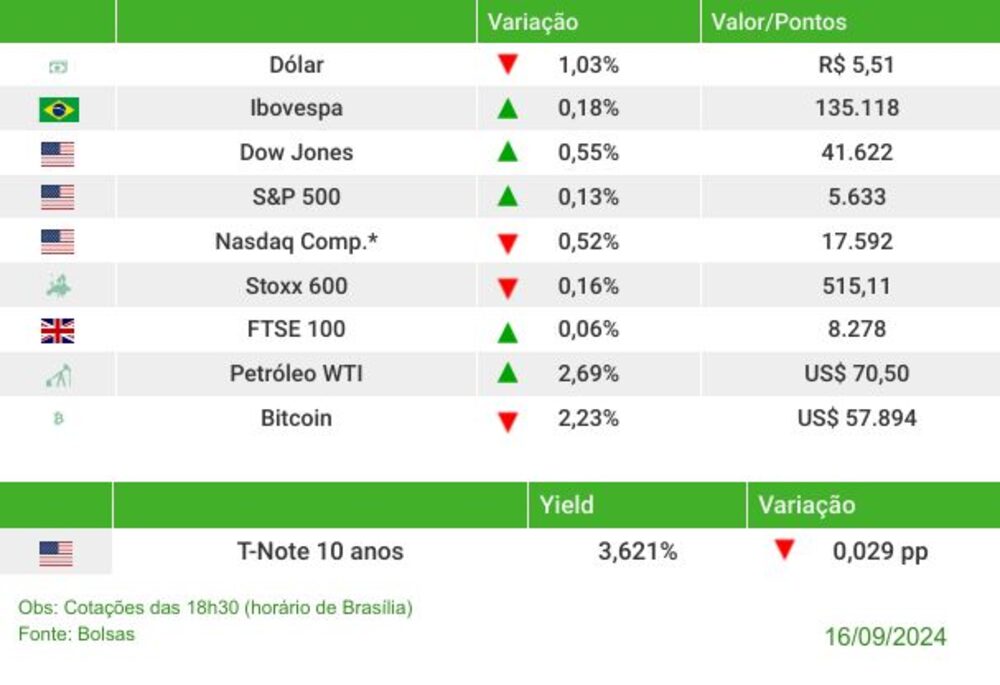Click the US flag in the T-Note row
This screenshot has height=685, width=1000.
tap(56, 554)
